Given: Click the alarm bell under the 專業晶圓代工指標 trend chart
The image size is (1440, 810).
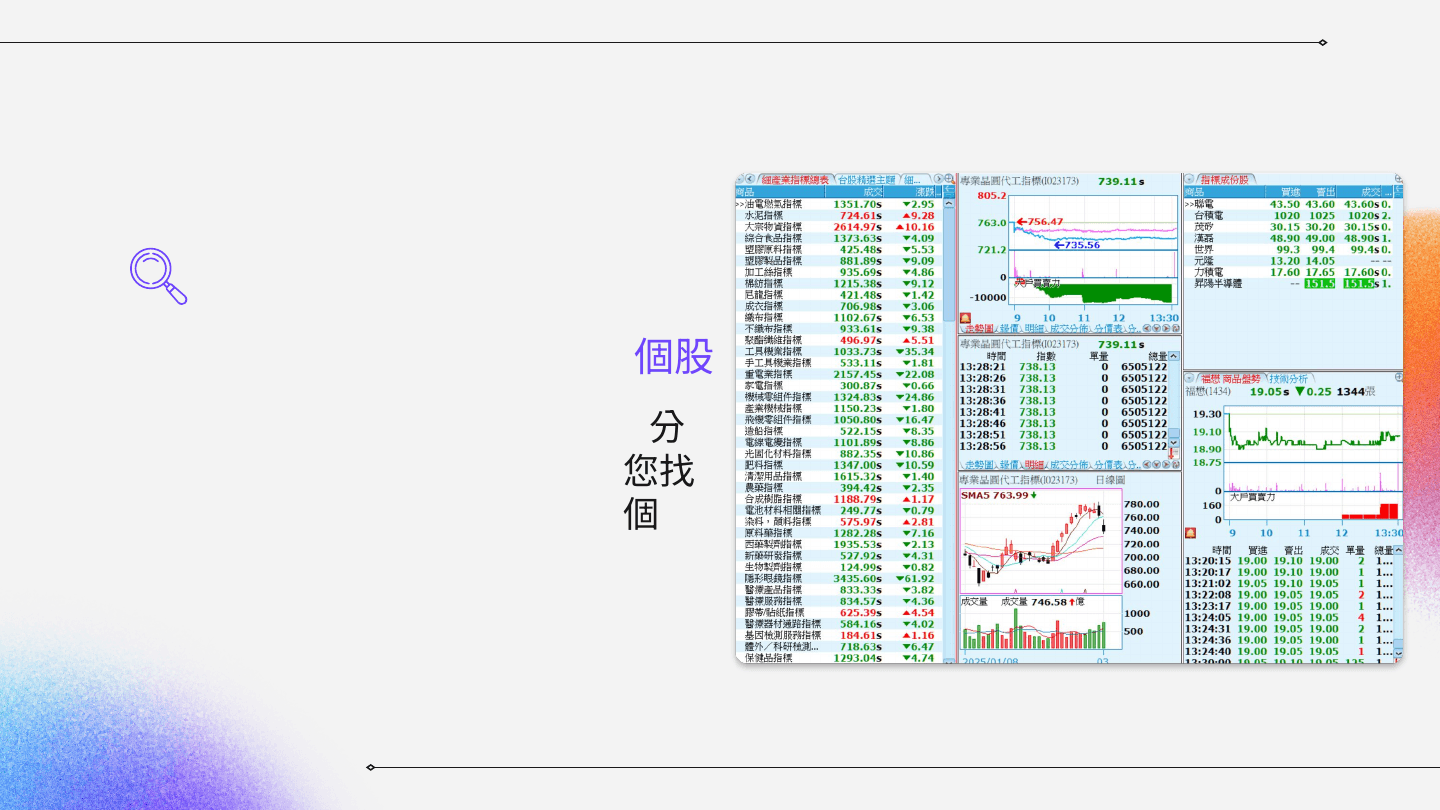Looking at the screenshot, I should pyautogui.click(x=965, y=317).
